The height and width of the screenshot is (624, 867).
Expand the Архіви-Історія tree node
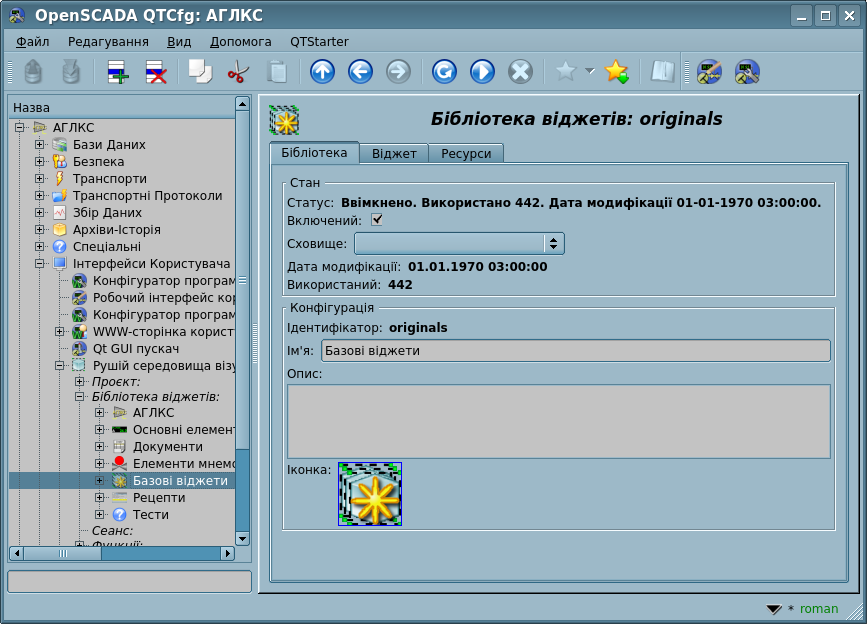click(x=39, y=230)
